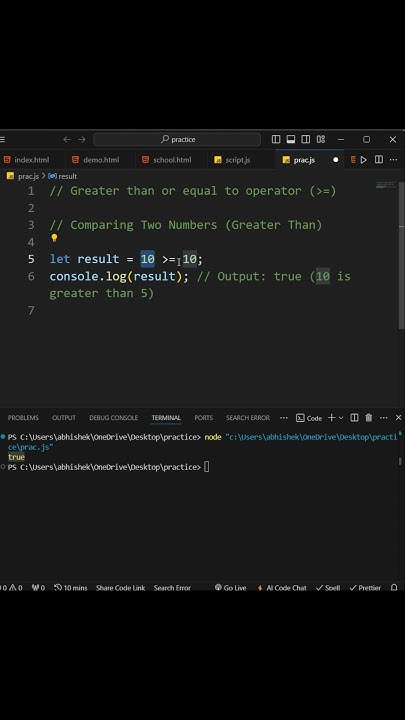Viewport: 405px width, 720px height.
Task: Open the editor more actions ellipsis
Action: pos(394,160)
